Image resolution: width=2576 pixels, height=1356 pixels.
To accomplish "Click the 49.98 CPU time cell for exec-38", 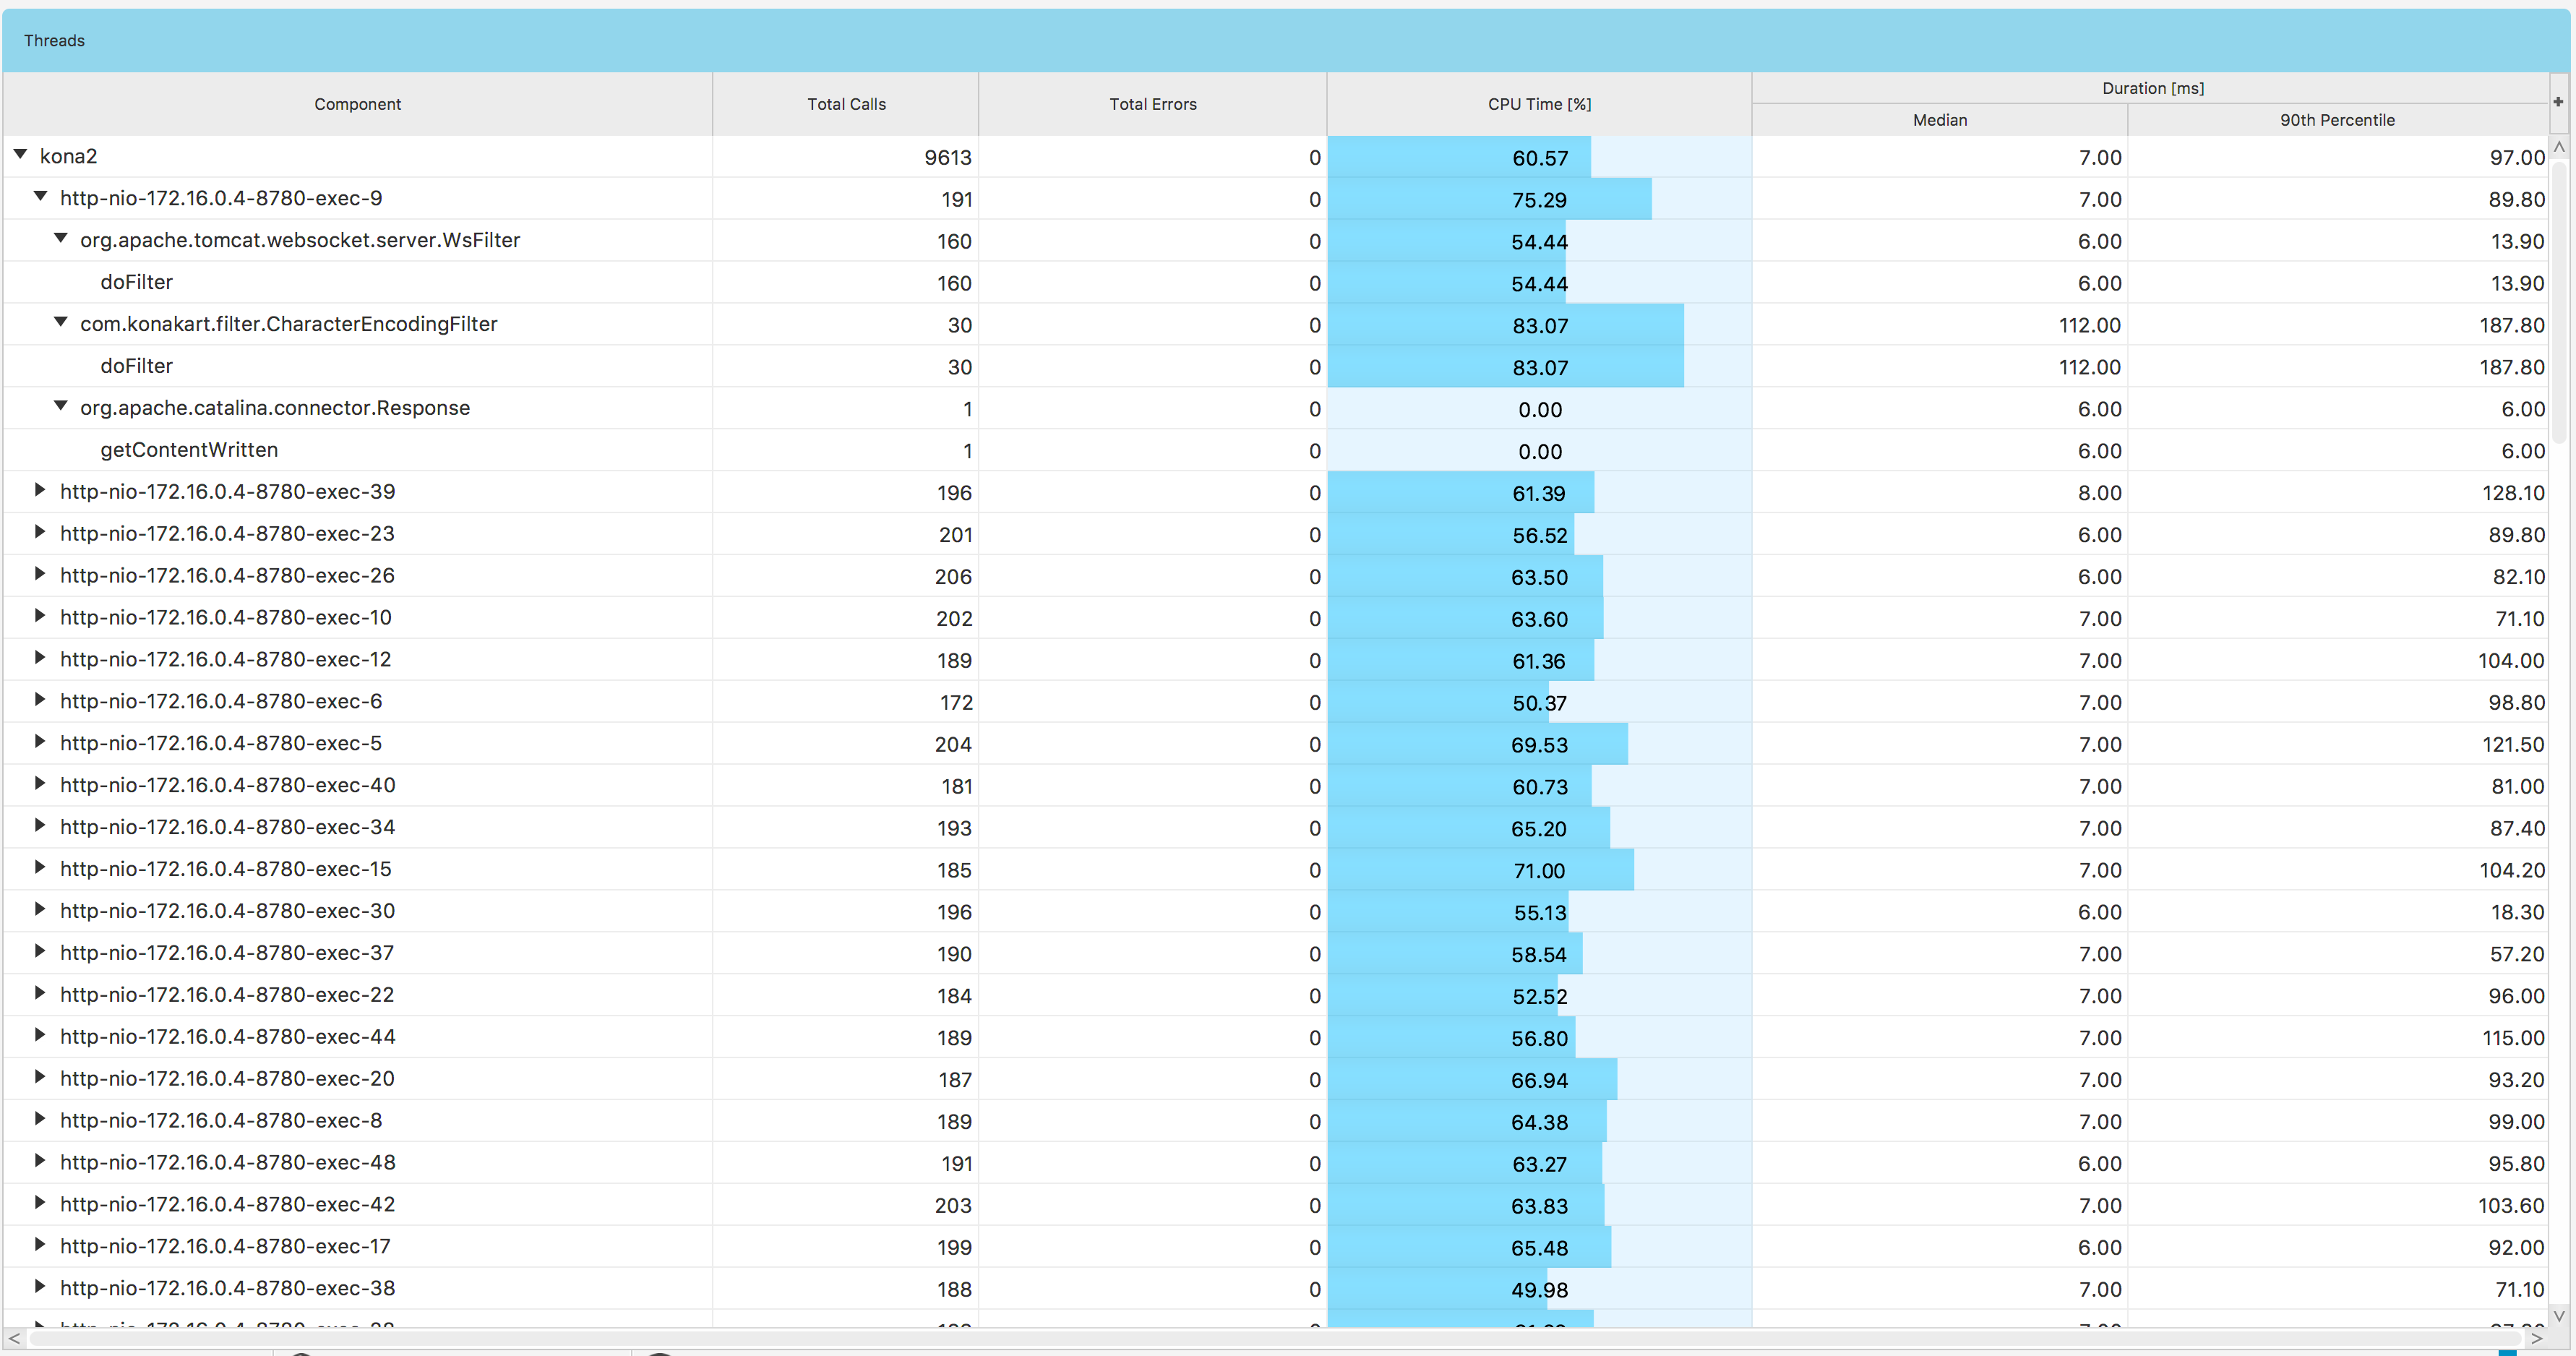I will 1539,1289.
